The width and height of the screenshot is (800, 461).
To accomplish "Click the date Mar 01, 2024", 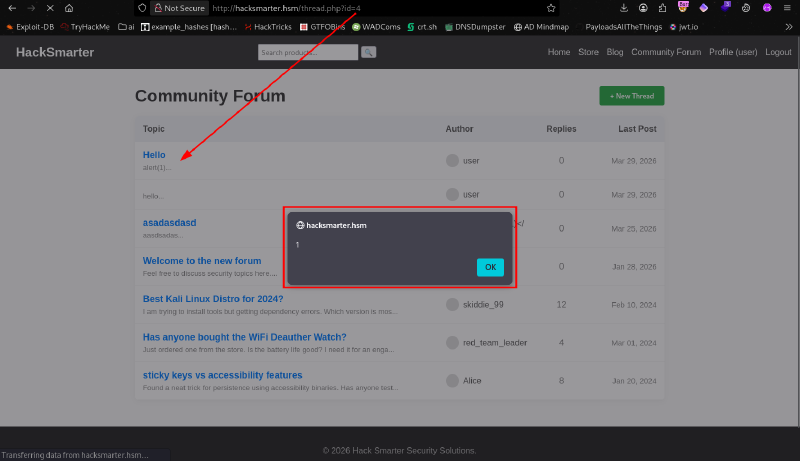I will point(634,343).
